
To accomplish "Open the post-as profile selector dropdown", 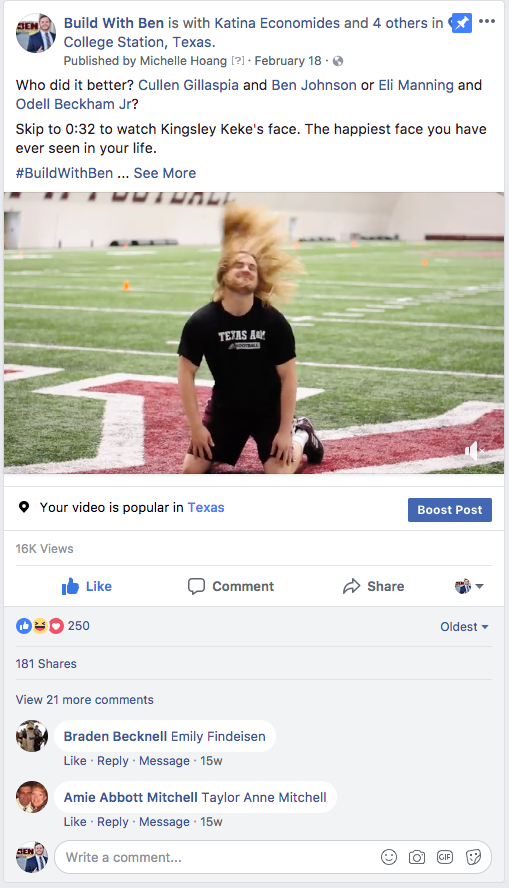I will tap(469, 586).
